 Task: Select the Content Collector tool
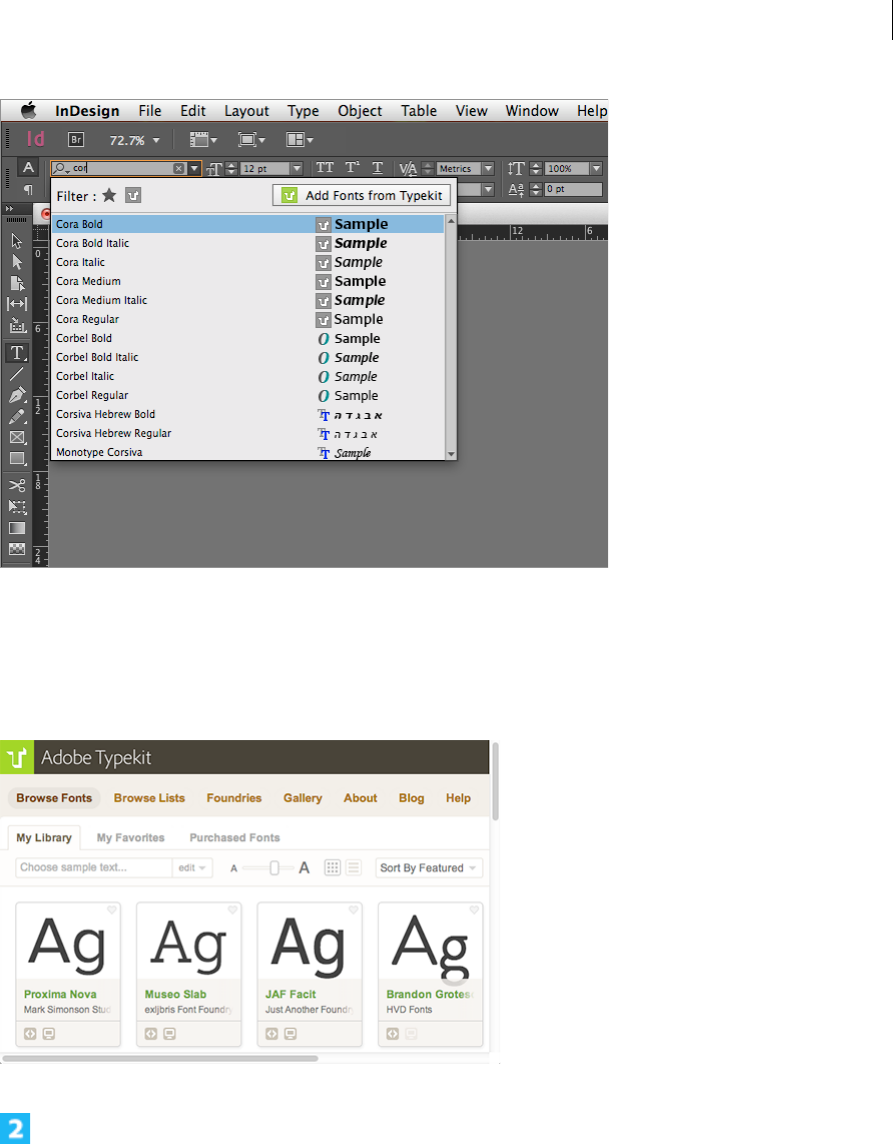pos(17,326)
